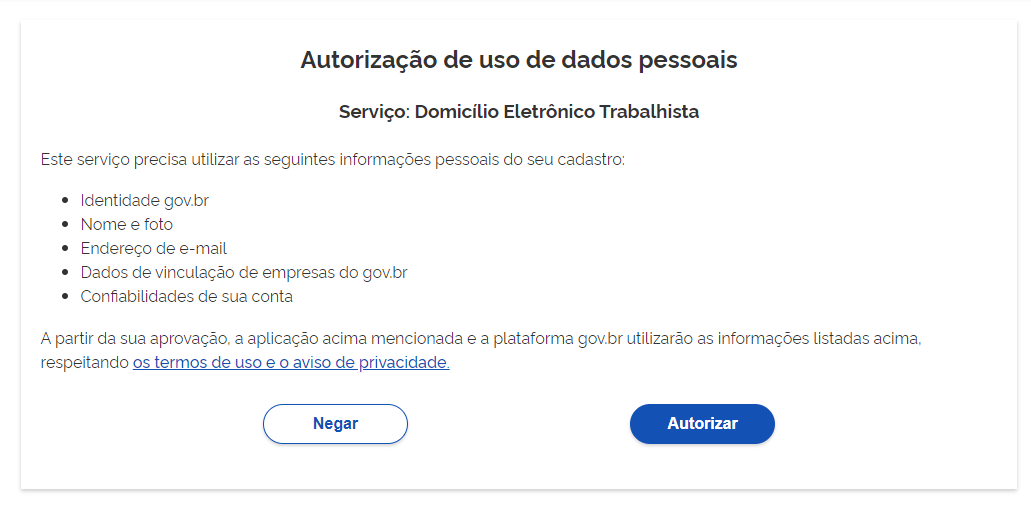1031x512 pixels.
Task: Click the bullet beside 'Identidade gov.br'
Action: pyautogui.click(x=65, y=200)
